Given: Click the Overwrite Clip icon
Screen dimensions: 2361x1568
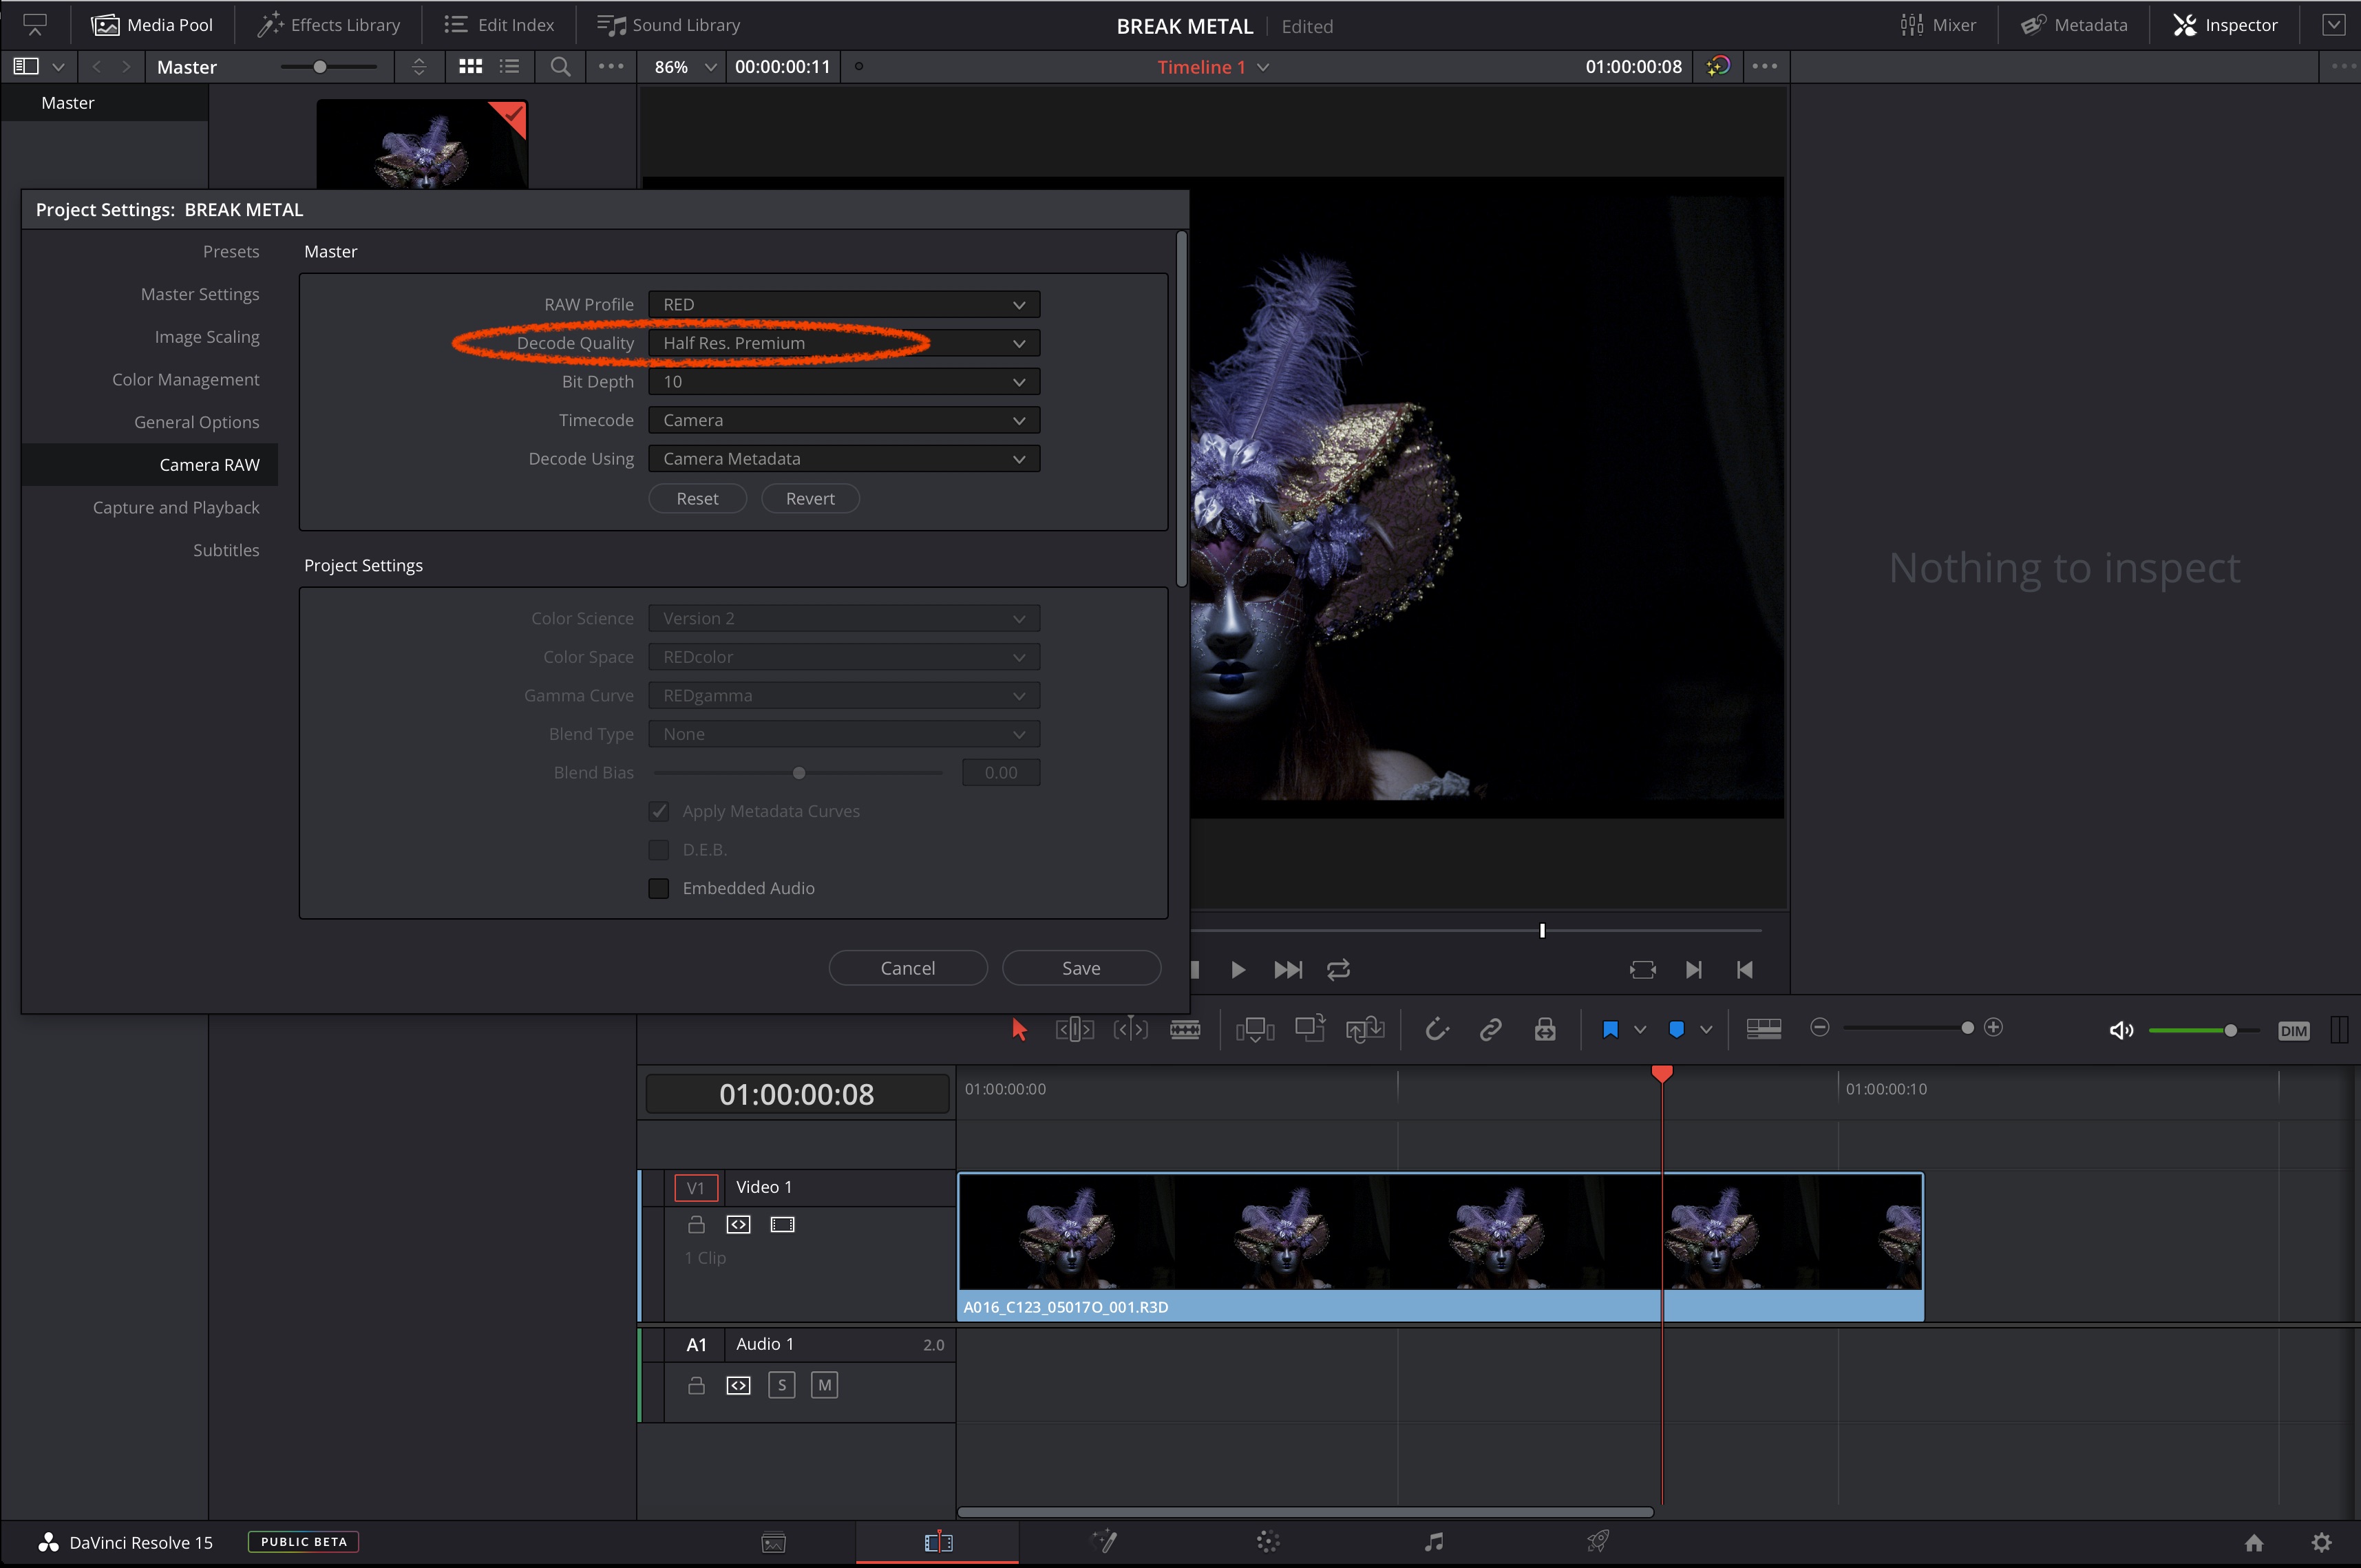Looking at the screenshot, I should tap(1309, 1029).
